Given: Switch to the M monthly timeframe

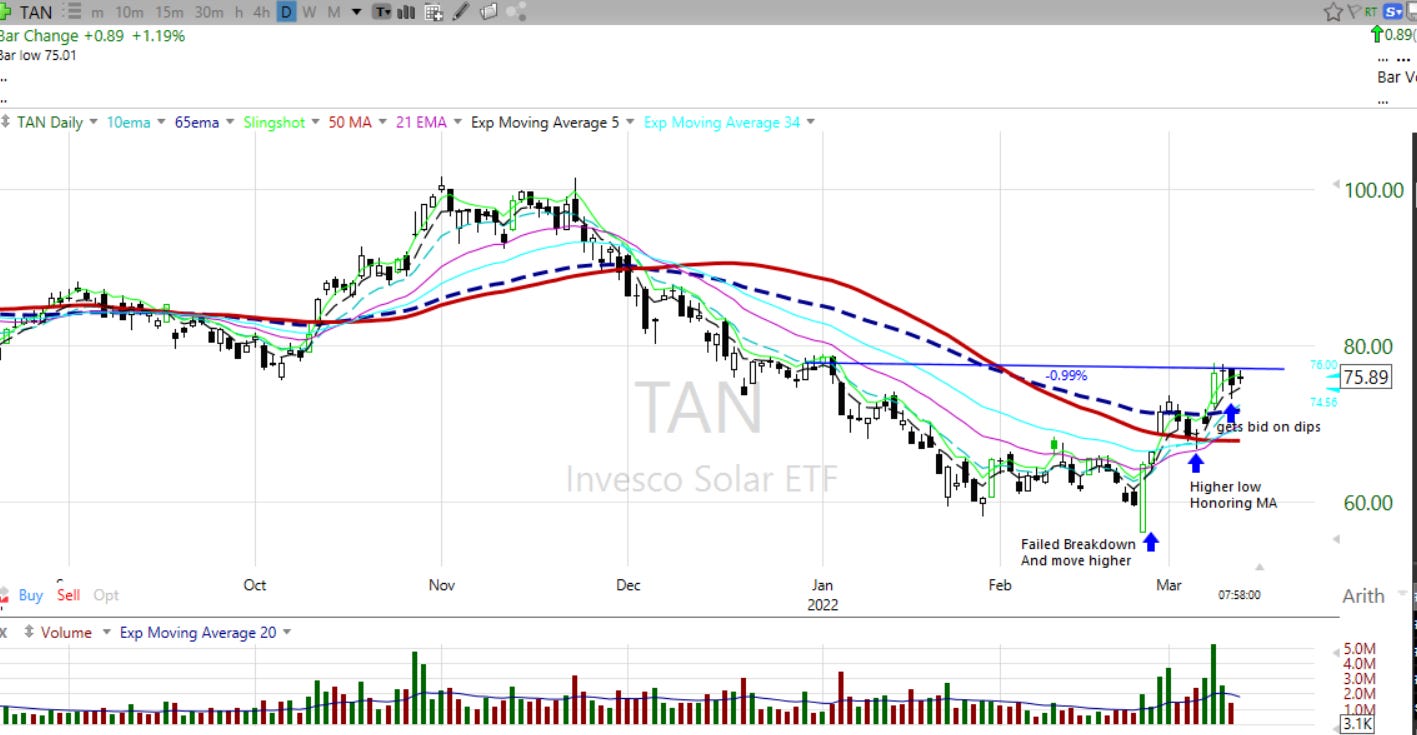Looking at the screenshot, I should [334, 13].
